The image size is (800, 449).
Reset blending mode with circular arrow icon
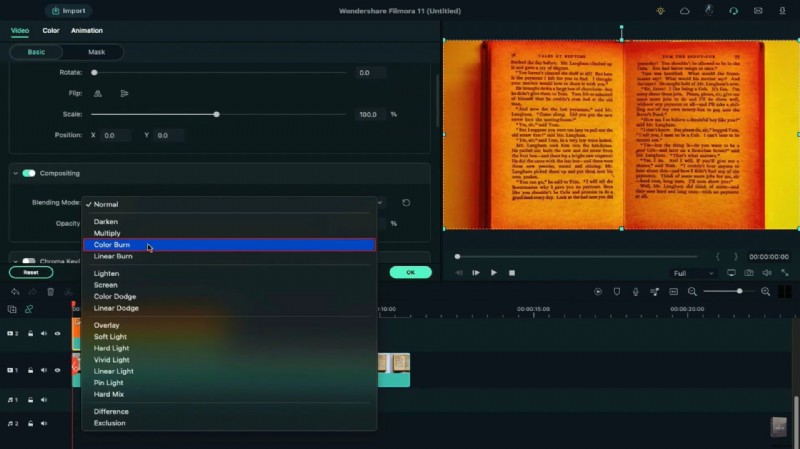point(406,203)
